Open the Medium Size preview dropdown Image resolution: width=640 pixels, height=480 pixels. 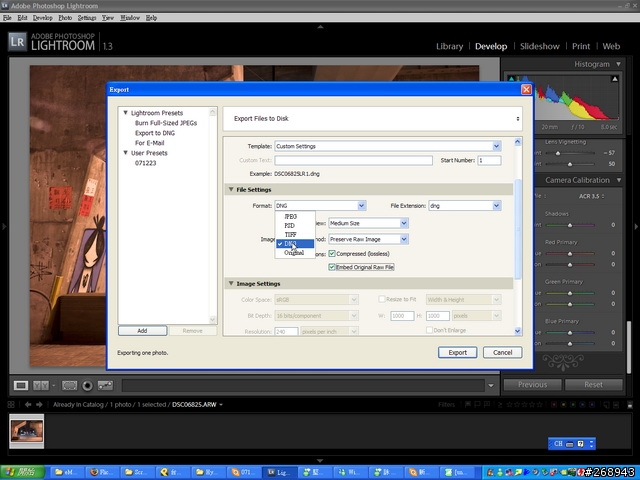click(404, 223)
